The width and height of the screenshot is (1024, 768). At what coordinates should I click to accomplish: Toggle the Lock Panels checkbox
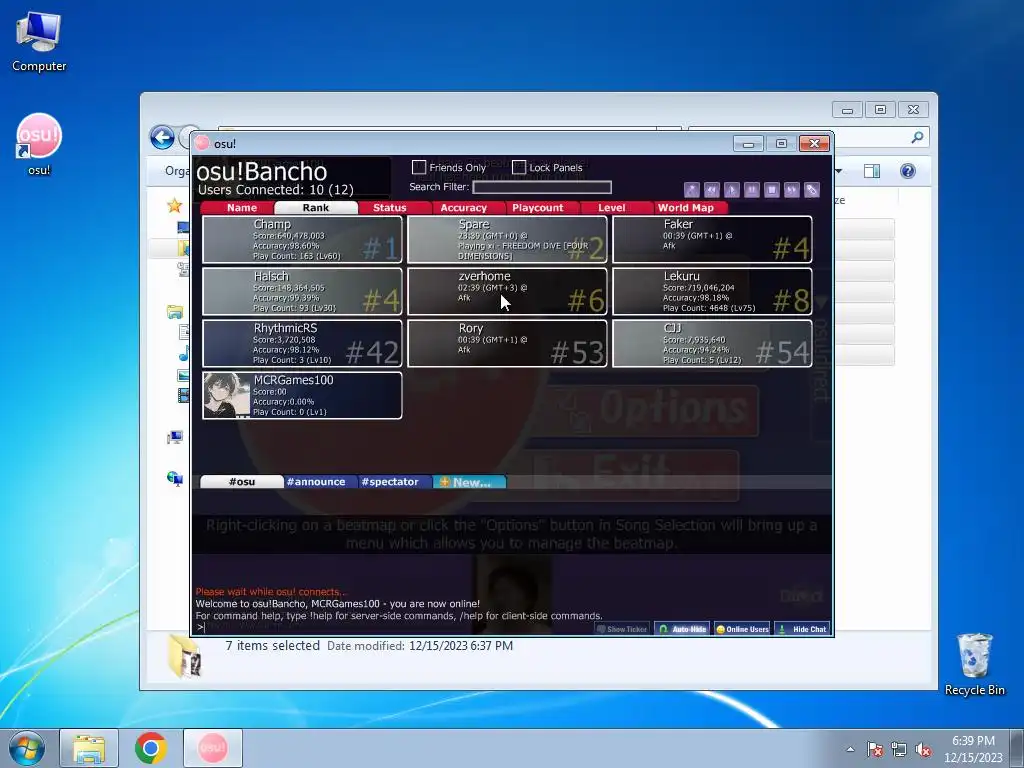click(x=519, y=168)
